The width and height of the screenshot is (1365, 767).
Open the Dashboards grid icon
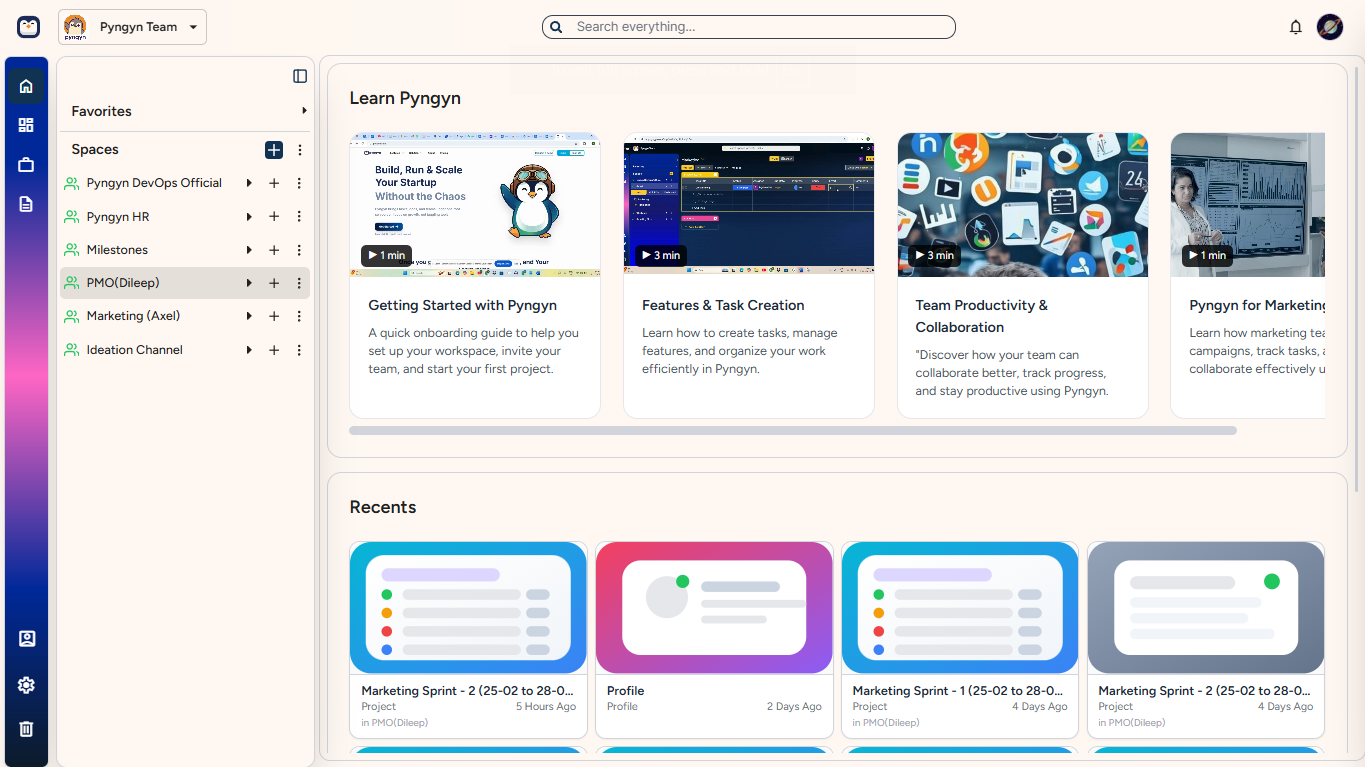click(26, 124)
